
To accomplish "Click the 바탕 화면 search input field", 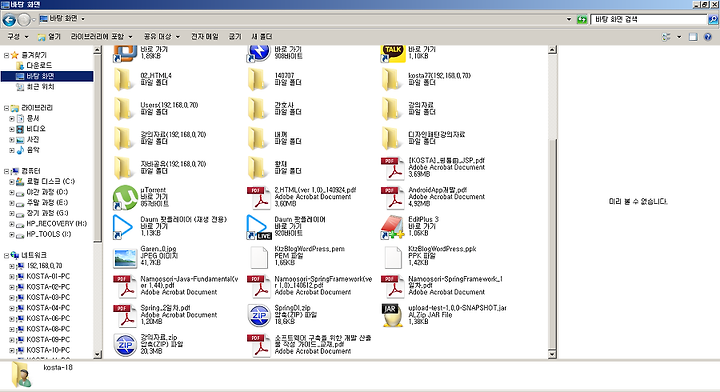I will click(649, 19).
